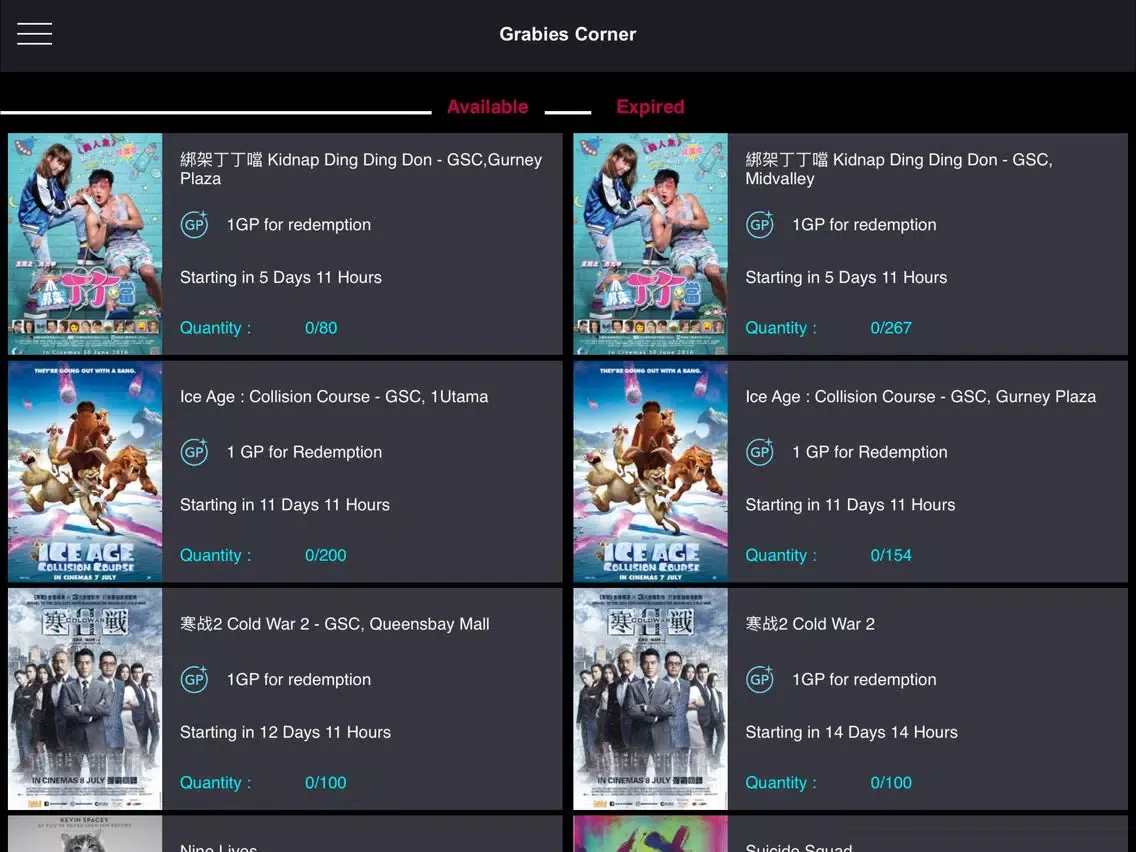Tap GP icon on Ice Age Gurney Plaza card

tap(759, 452)
